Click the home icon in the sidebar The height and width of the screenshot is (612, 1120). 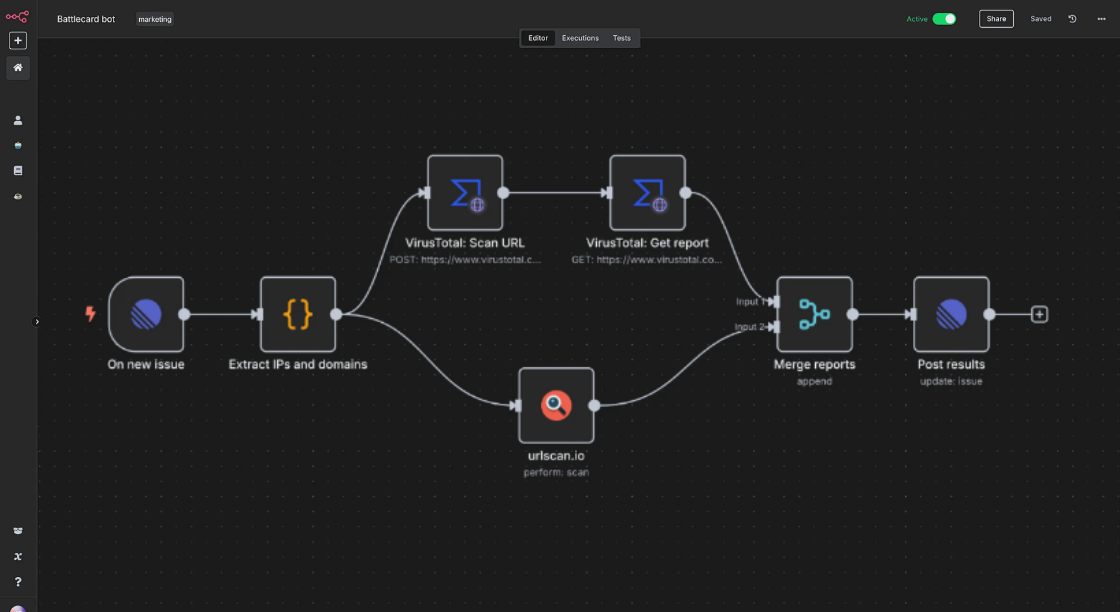(18, 68)
